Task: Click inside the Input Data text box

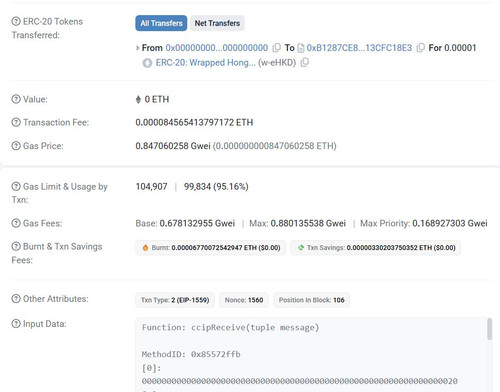Action: pos(314,355)
